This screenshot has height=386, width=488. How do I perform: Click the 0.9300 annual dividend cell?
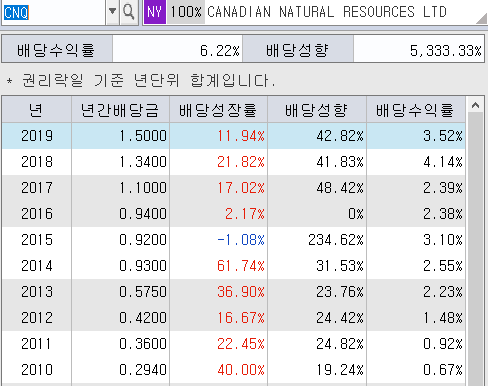pyautogui.click(x=120, y=266)
